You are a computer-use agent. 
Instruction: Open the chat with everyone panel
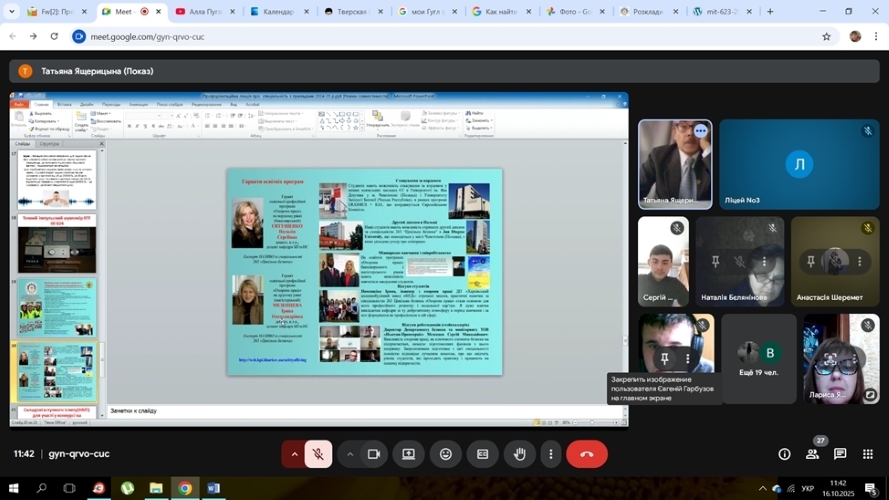(x=841, y=454)
